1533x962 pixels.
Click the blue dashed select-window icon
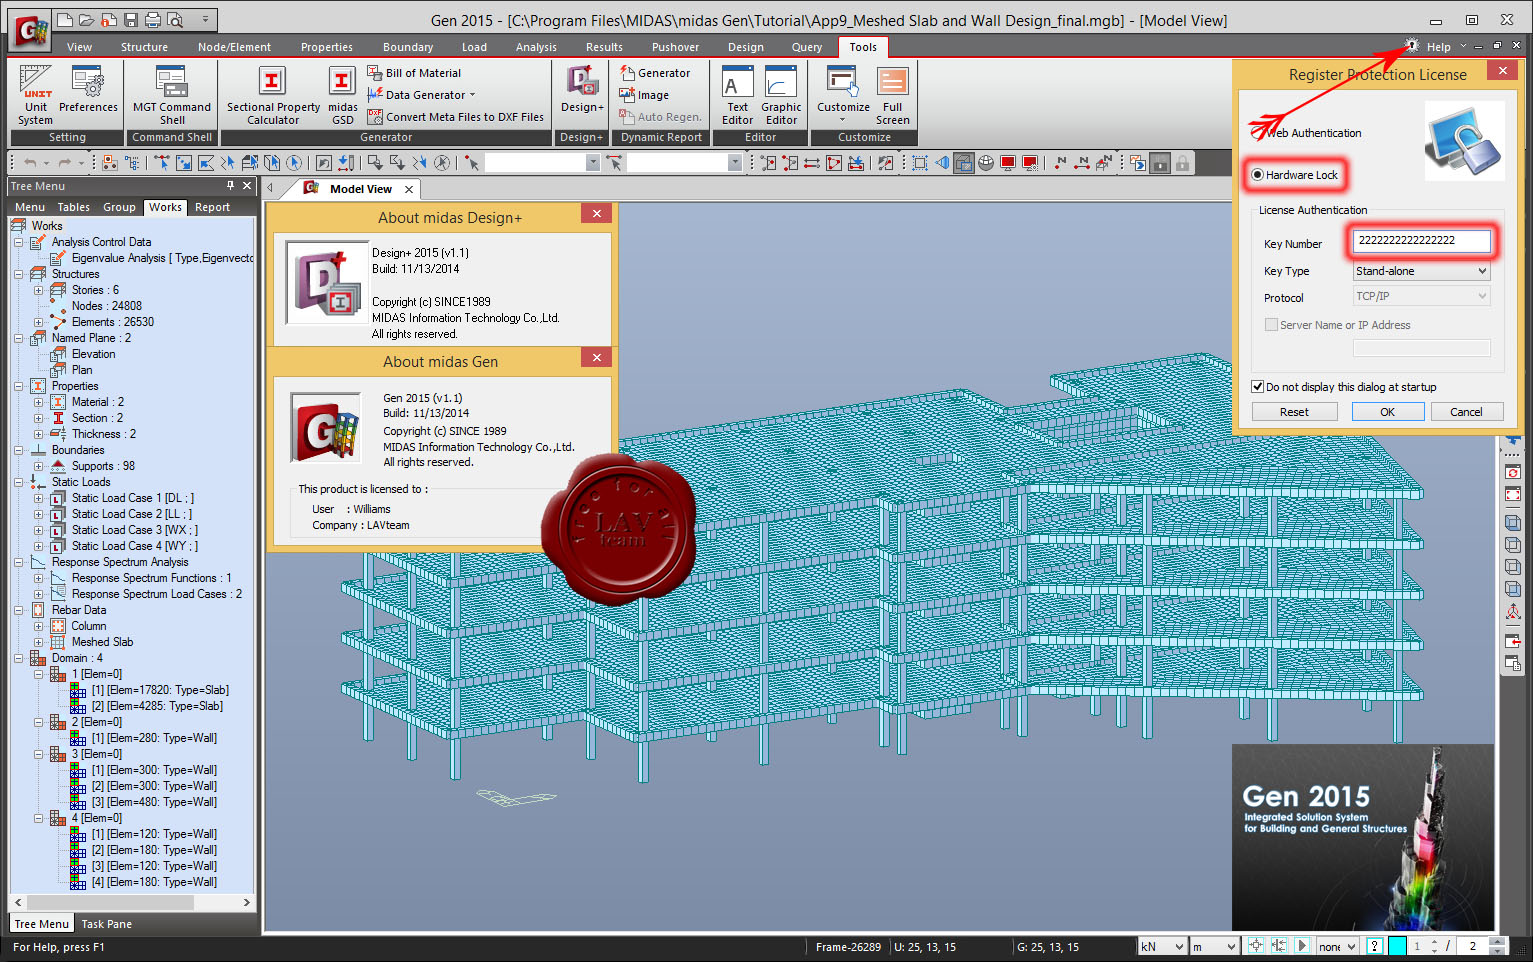[x=920, y=163]
